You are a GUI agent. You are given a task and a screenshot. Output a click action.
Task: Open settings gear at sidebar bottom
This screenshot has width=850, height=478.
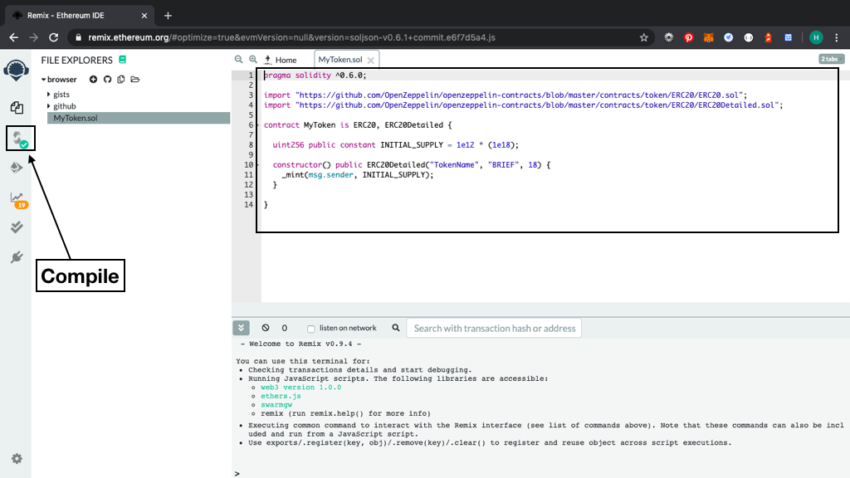click(16, 459)
